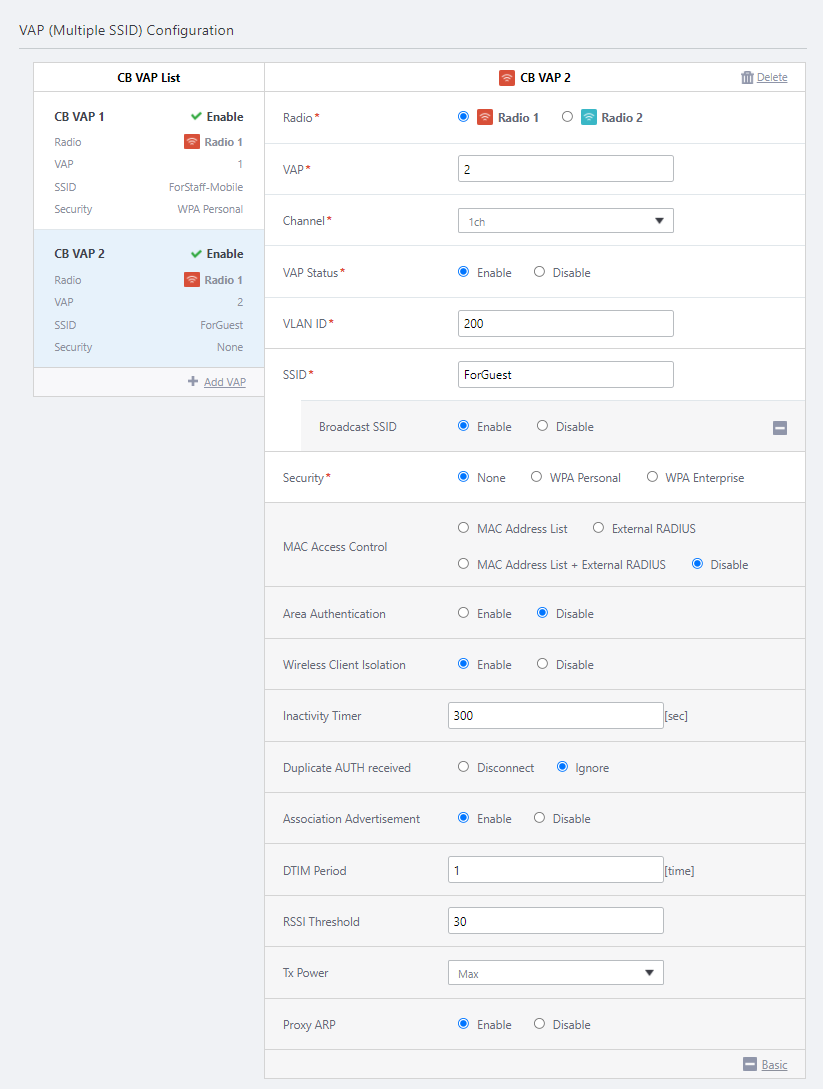
Task: Click the red Radio 1 wifi icon in form
Action: point(485,117)
